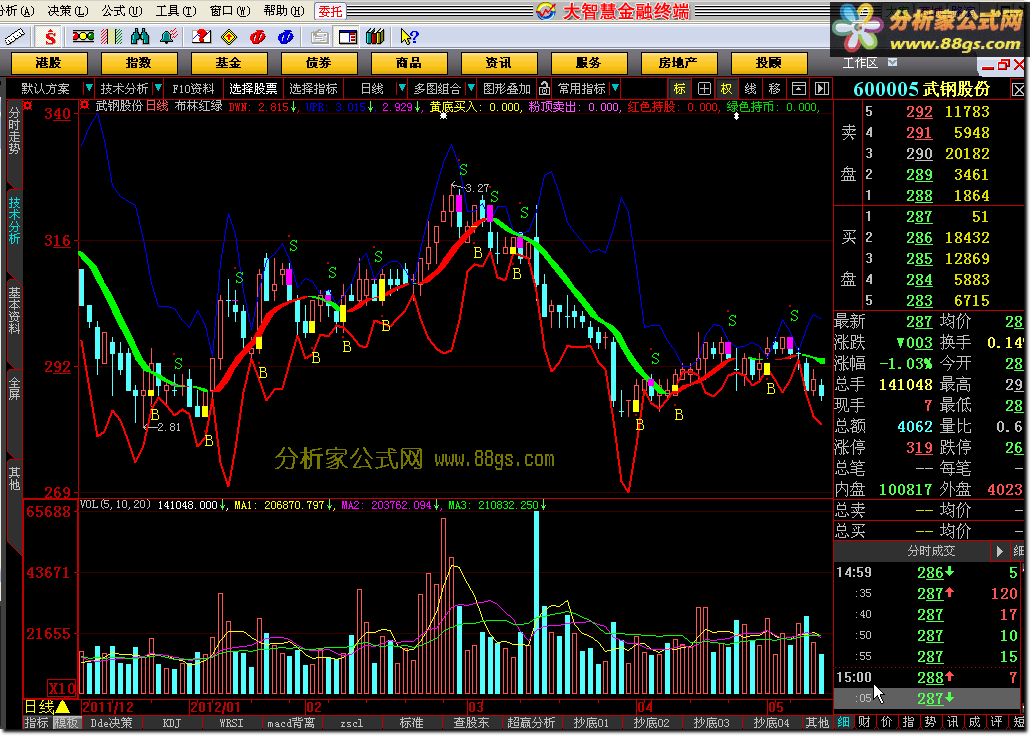Open the 多图组合 dropdown arrow

coord(471,88)
